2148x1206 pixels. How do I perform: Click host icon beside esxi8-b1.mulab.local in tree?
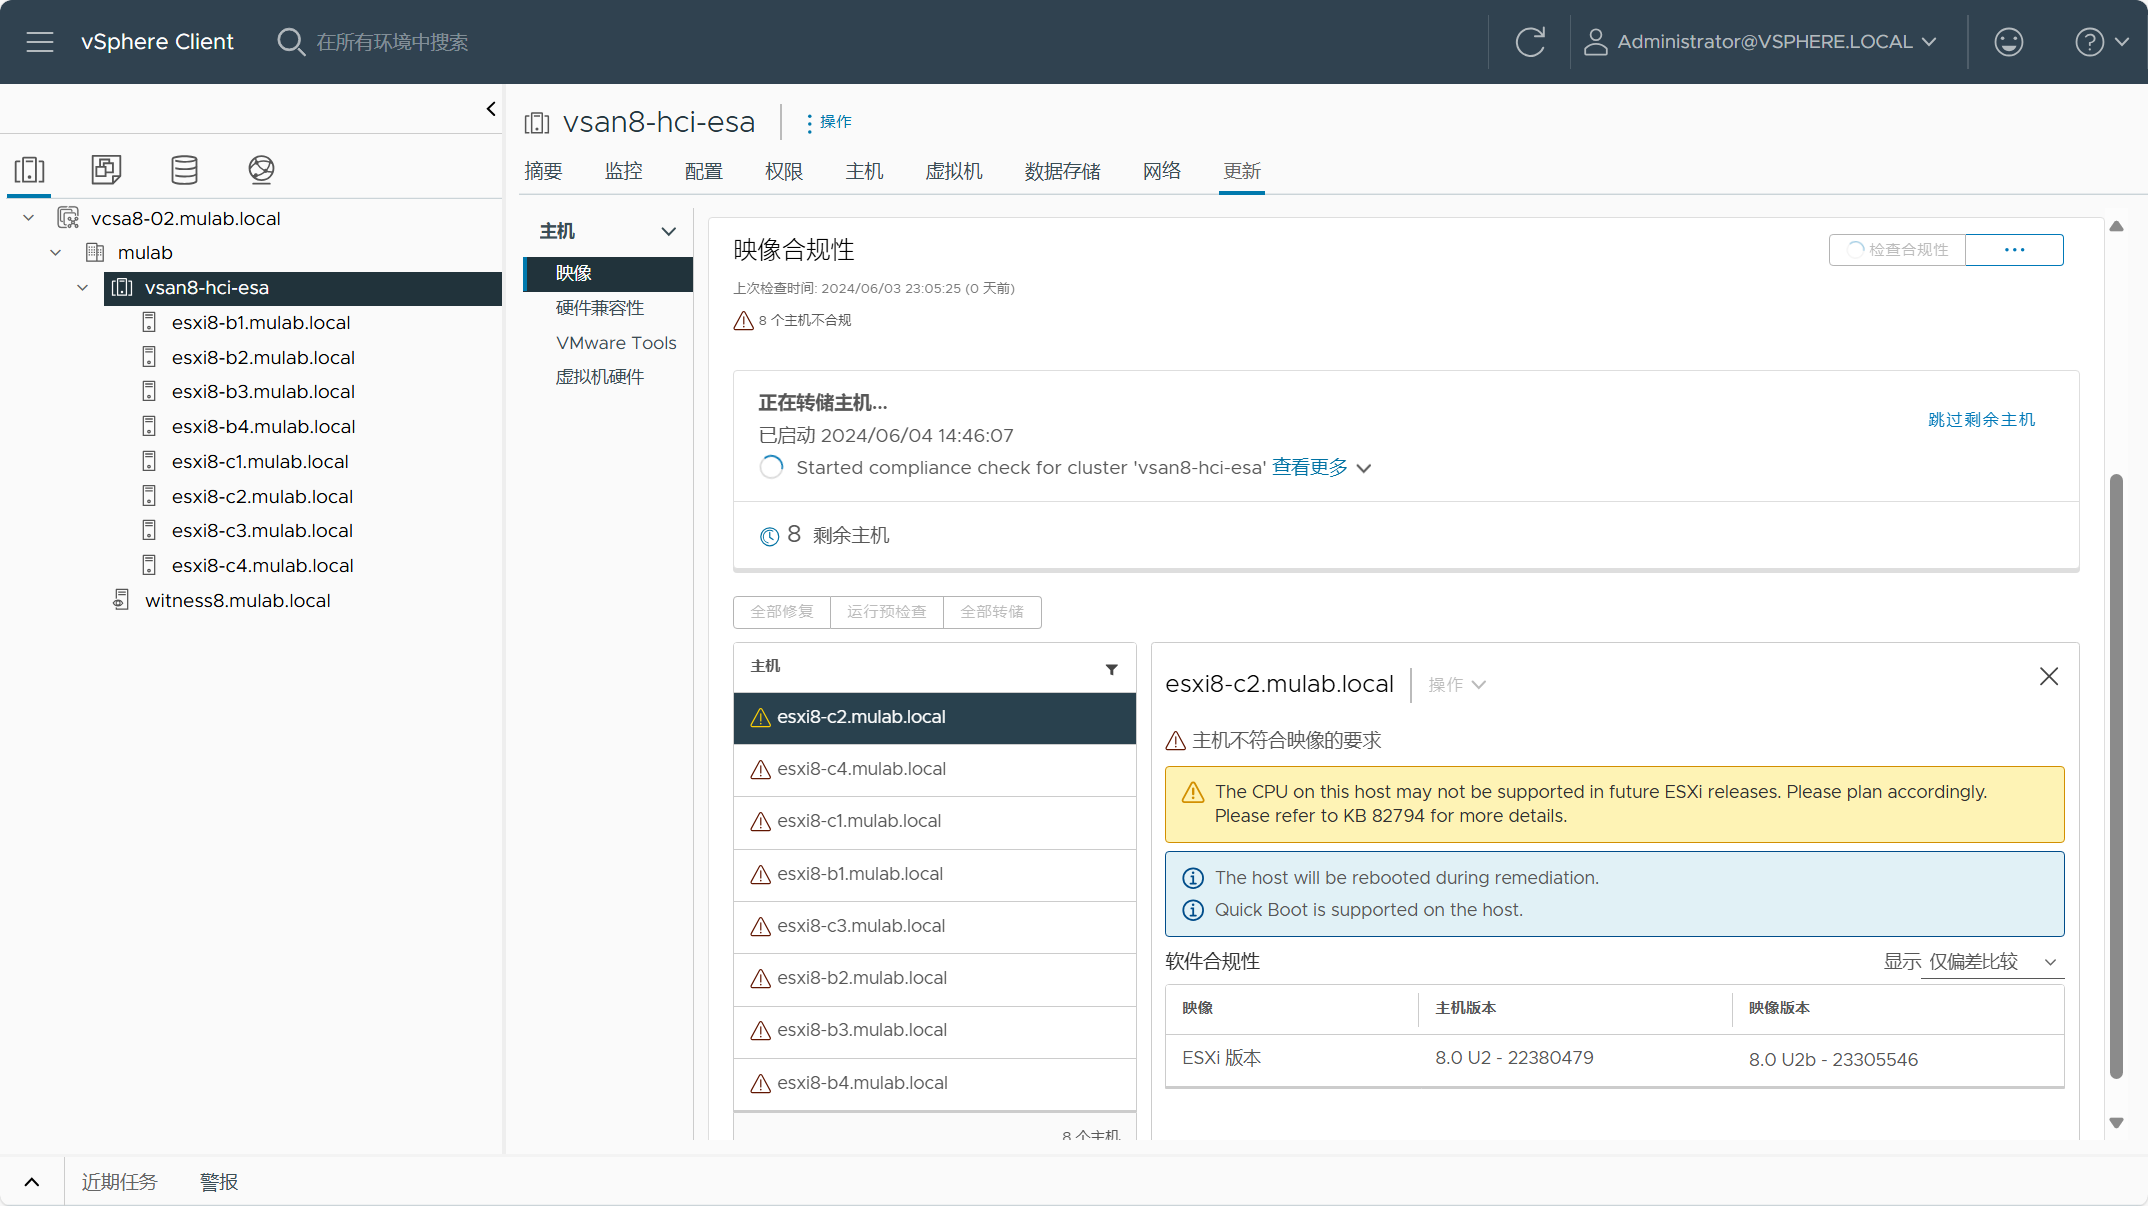coord(149,322)
